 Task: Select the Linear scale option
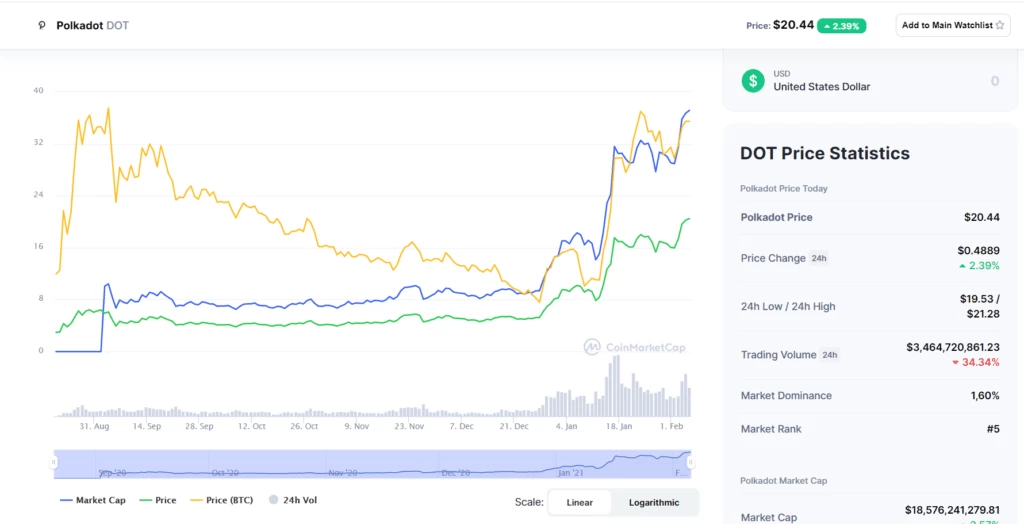[x=580, y=502]
